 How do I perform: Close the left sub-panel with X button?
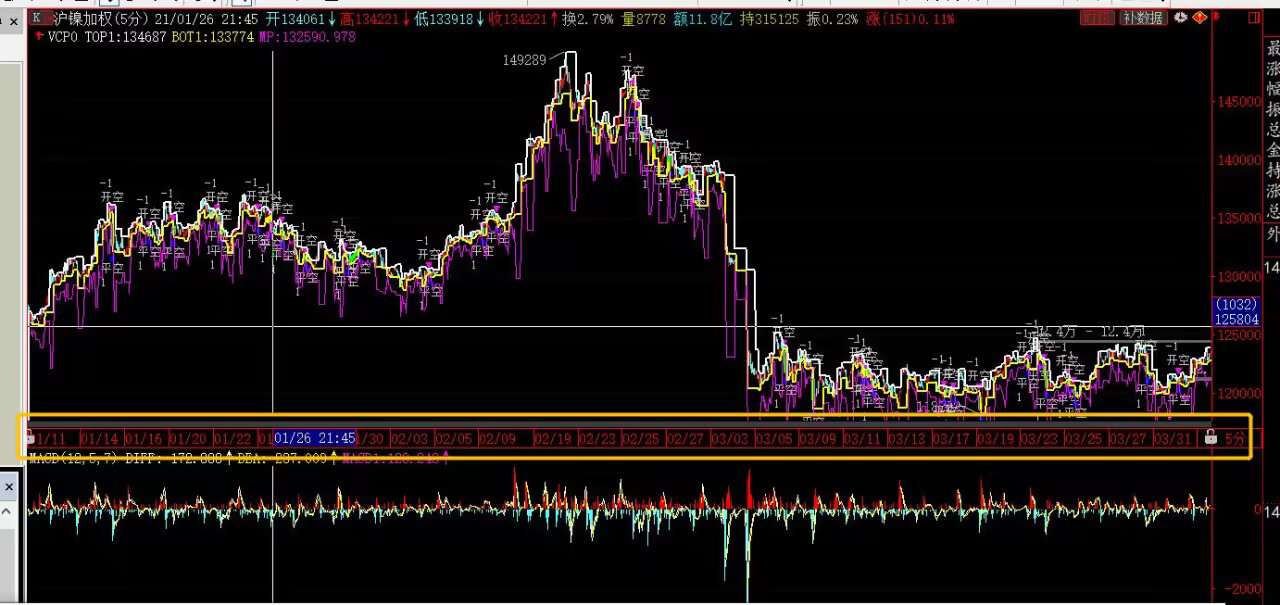7,488
